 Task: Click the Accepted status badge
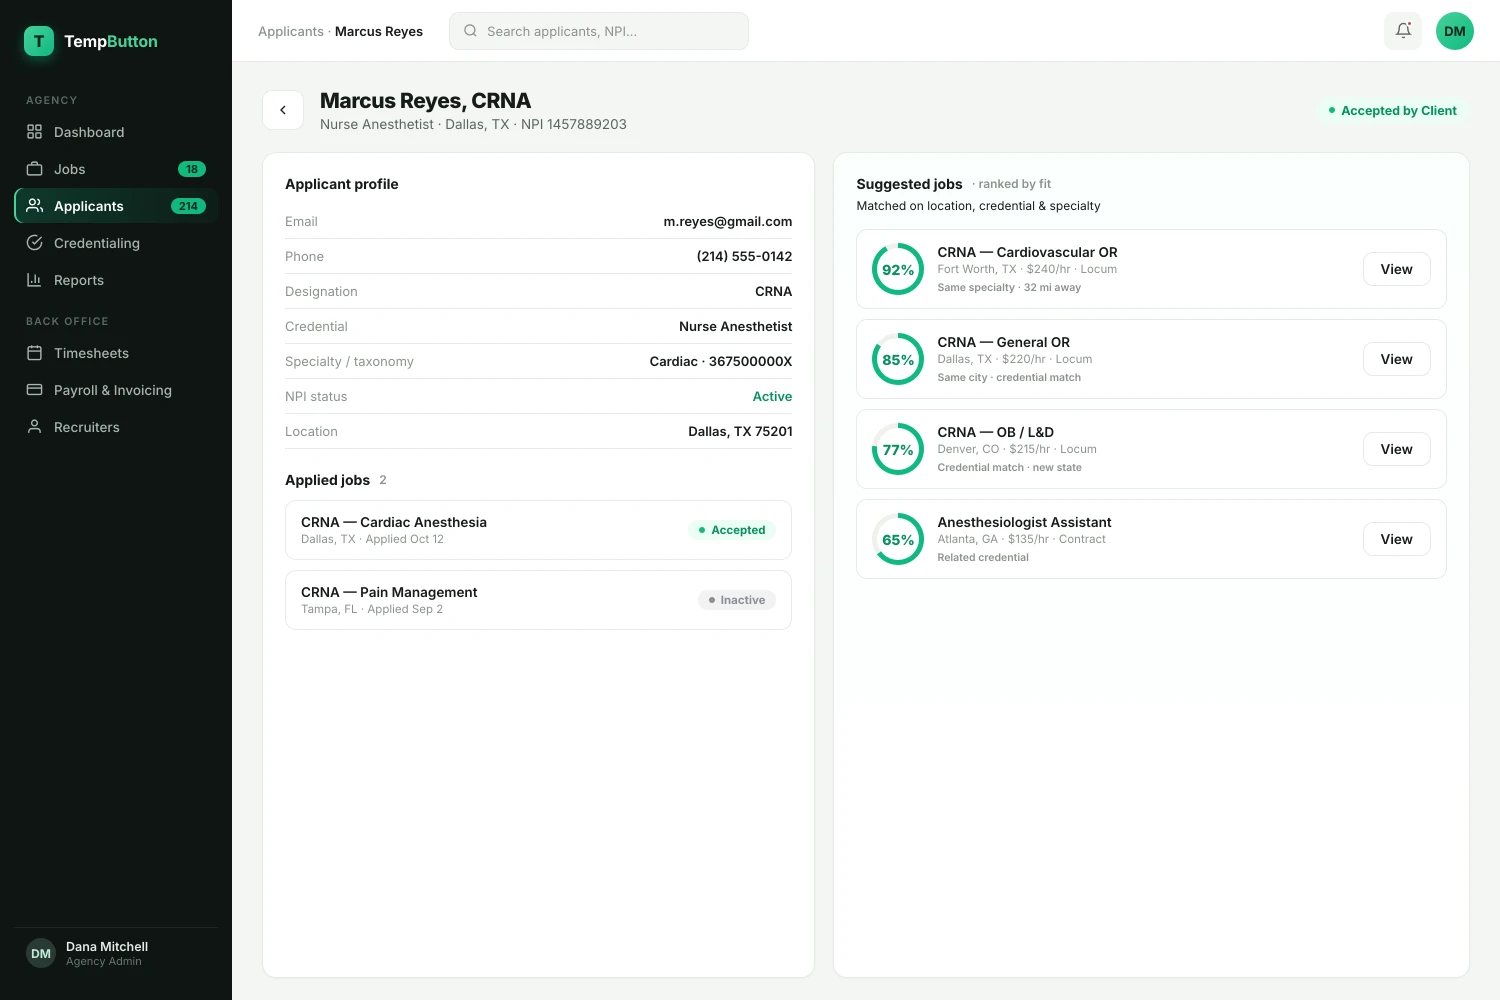tap(732, 530)
